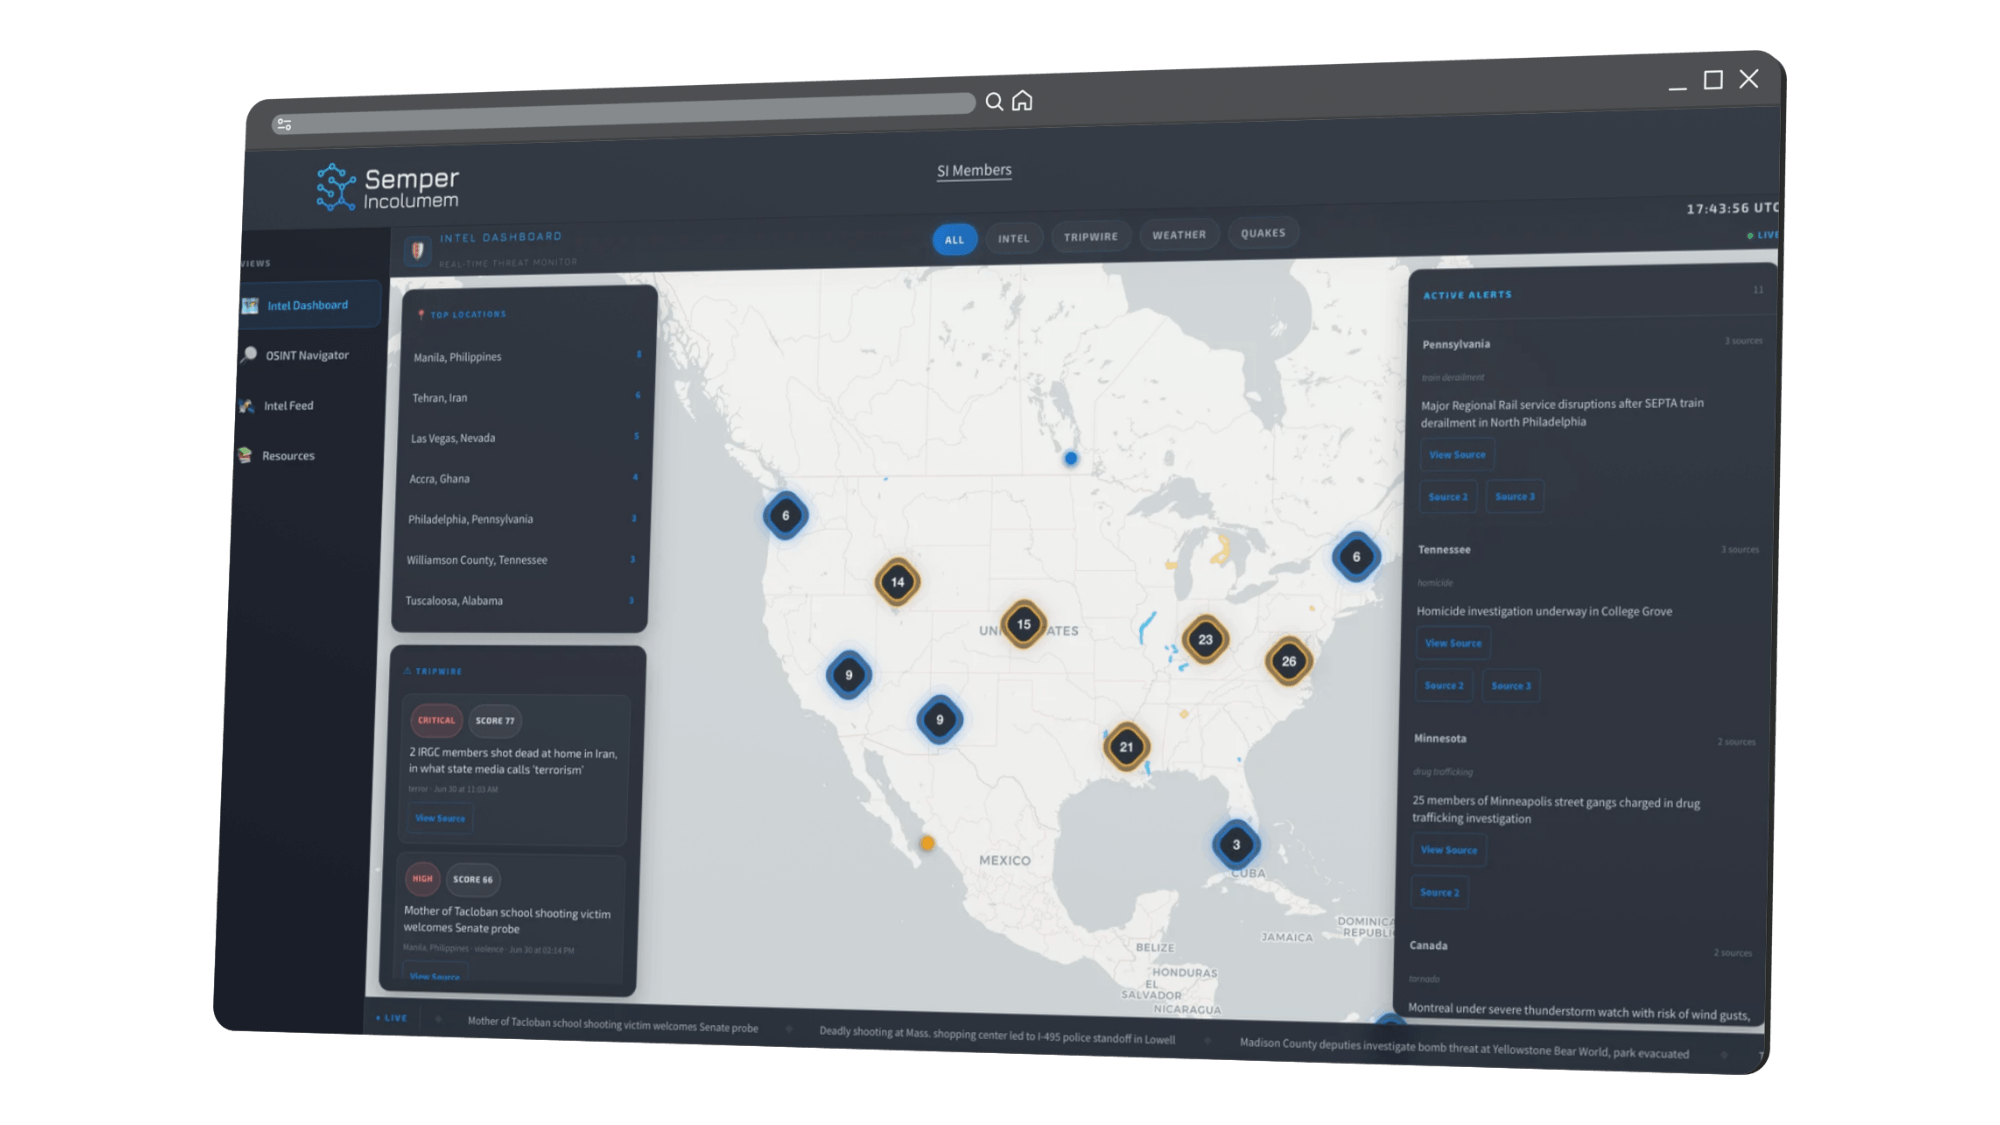Open Resources view
The image size is (2000, 1125).
pos(287,455)
